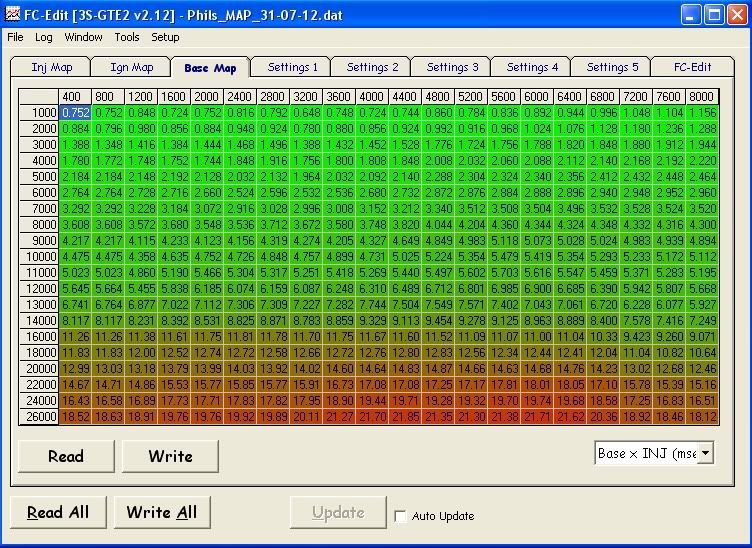Select cell 5.023 under column 400 row 11000
Image resolution: width=752 pixels, height=548 pixels.
coord(75,273)
